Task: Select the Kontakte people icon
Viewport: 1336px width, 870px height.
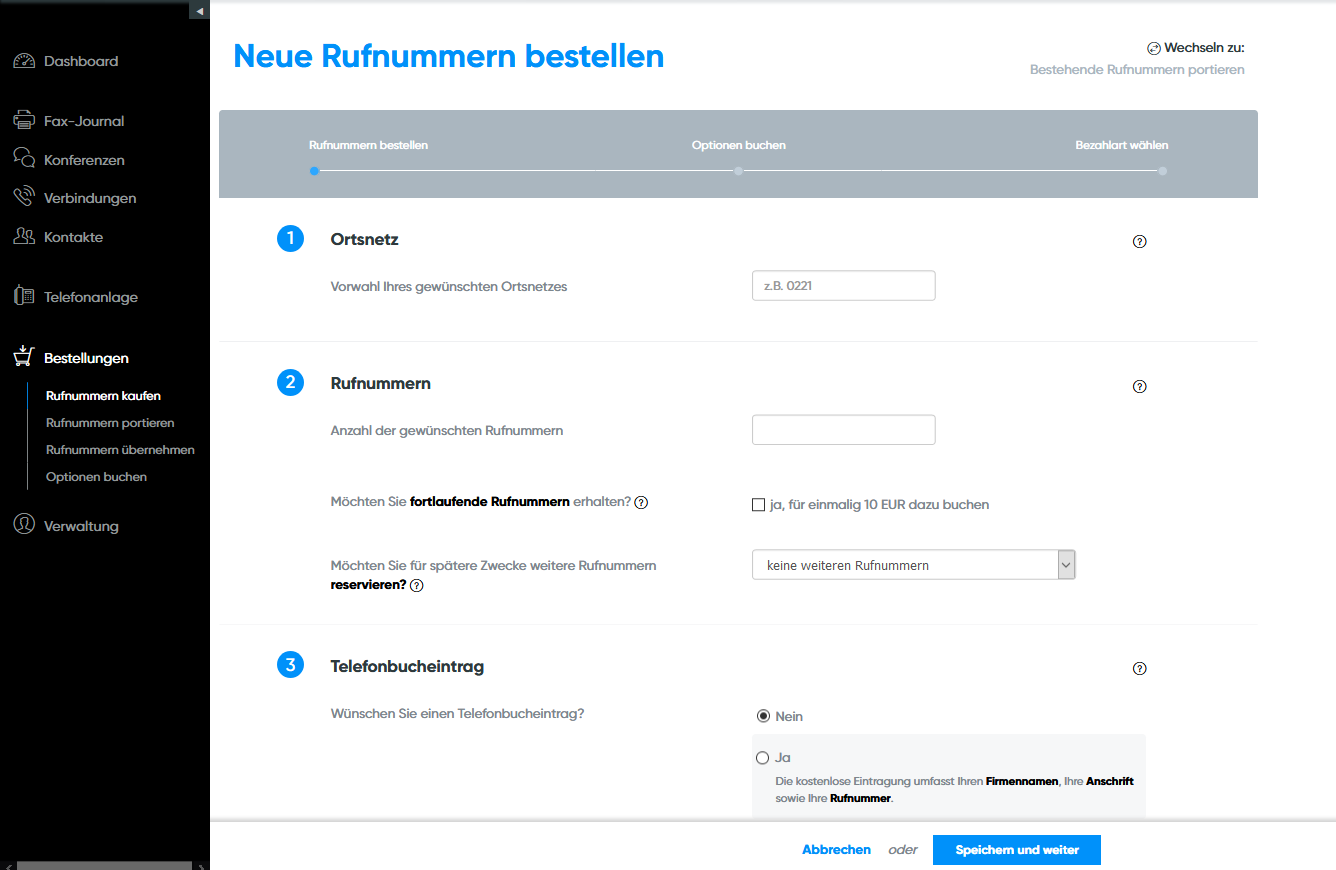Action: click(x=24, y=237)
